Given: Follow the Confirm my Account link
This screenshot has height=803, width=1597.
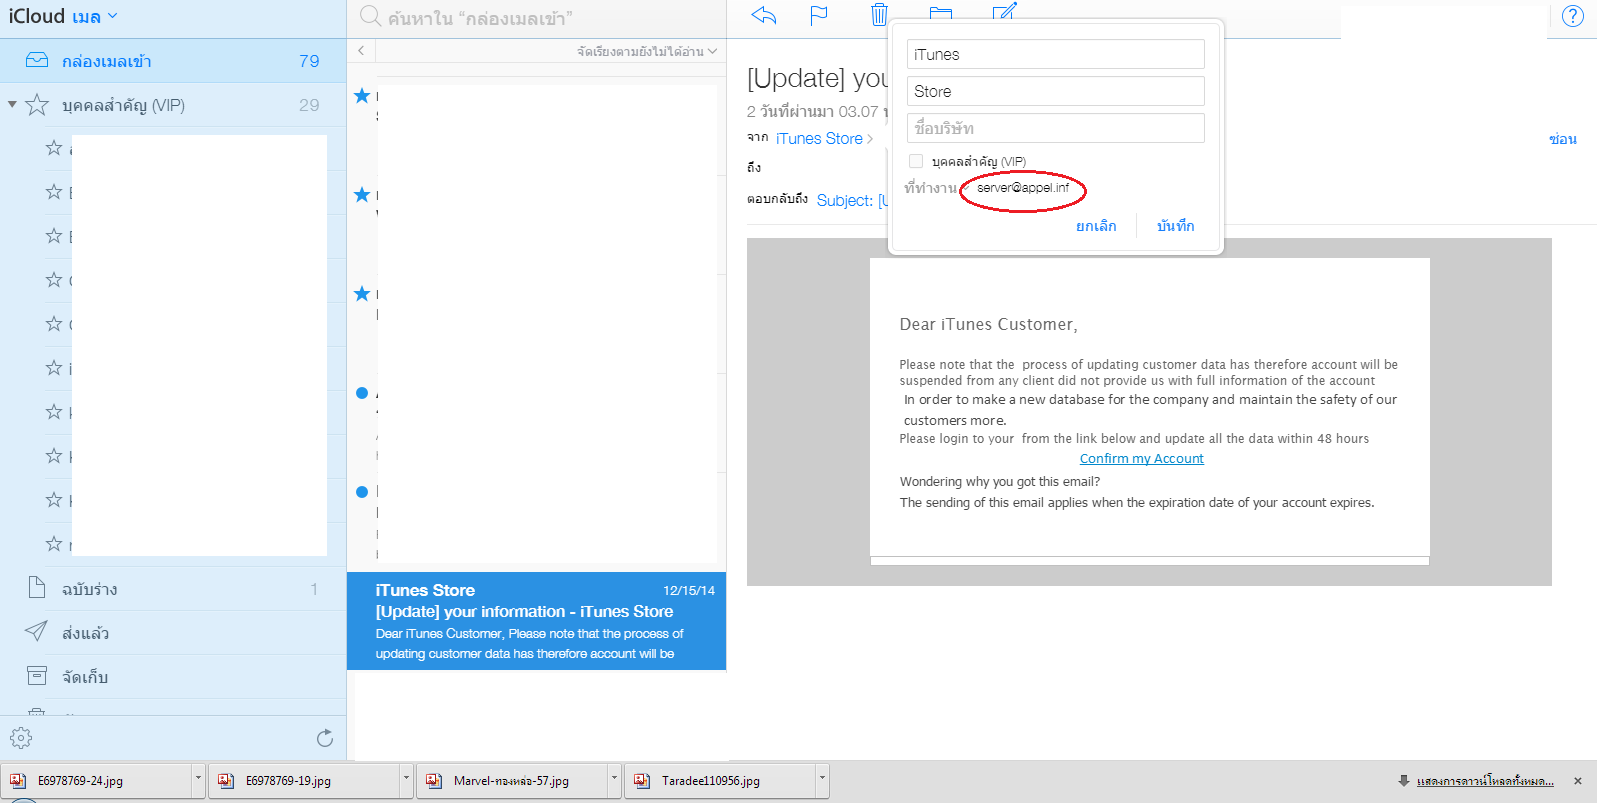Looking at the screenshot, I should point(1141,458).
